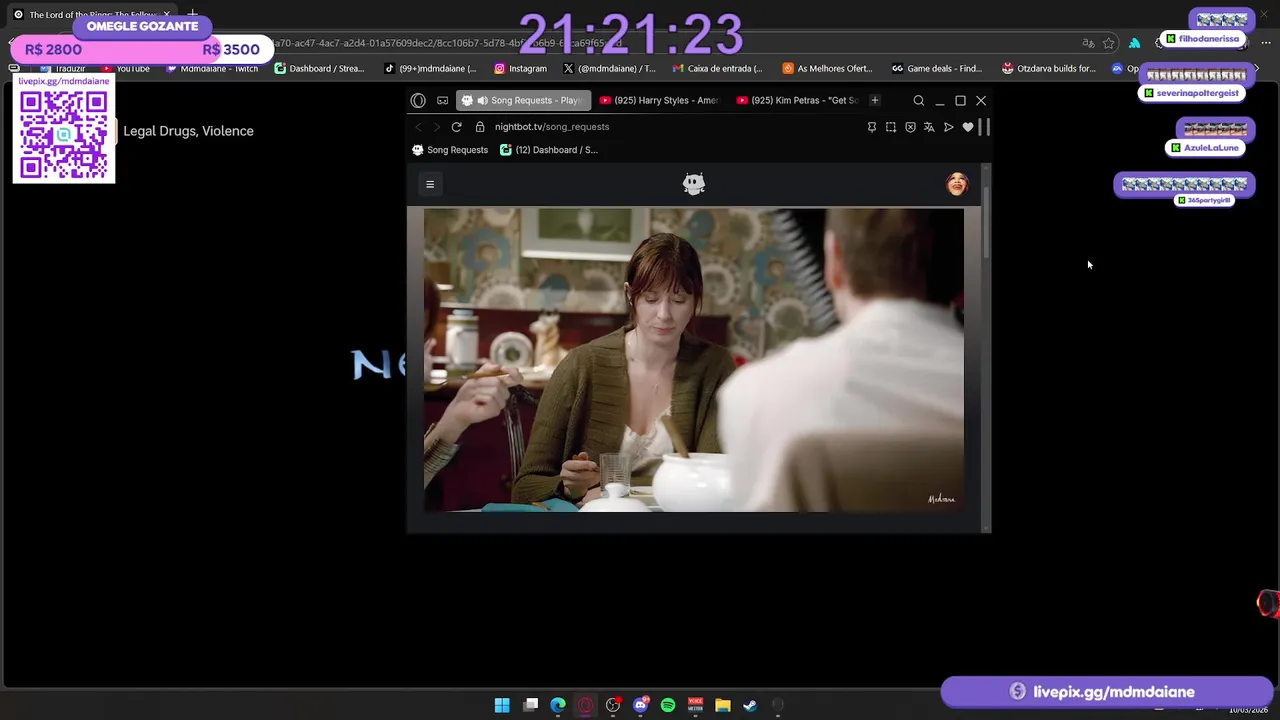Open Discord from the taskbar

coord(641,705)
